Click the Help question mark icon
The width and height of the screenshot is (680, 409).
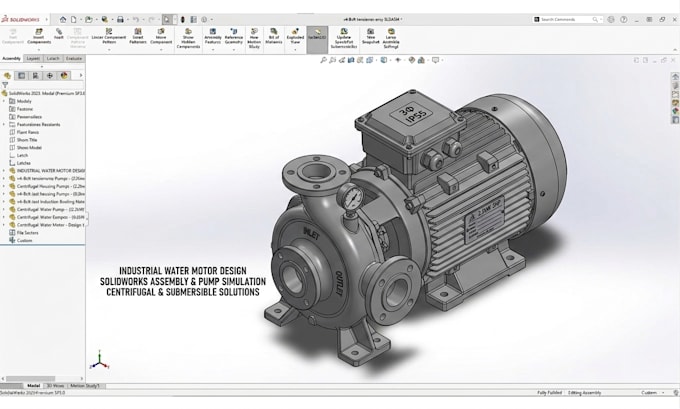tap(624, 20)
